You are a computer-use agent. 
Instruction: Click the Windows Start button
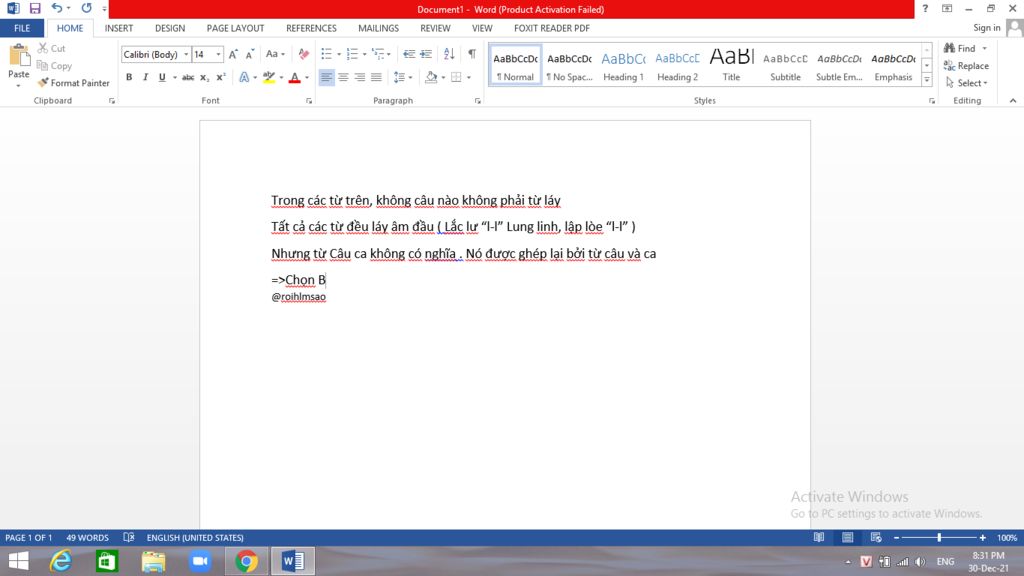pos(18,561)
